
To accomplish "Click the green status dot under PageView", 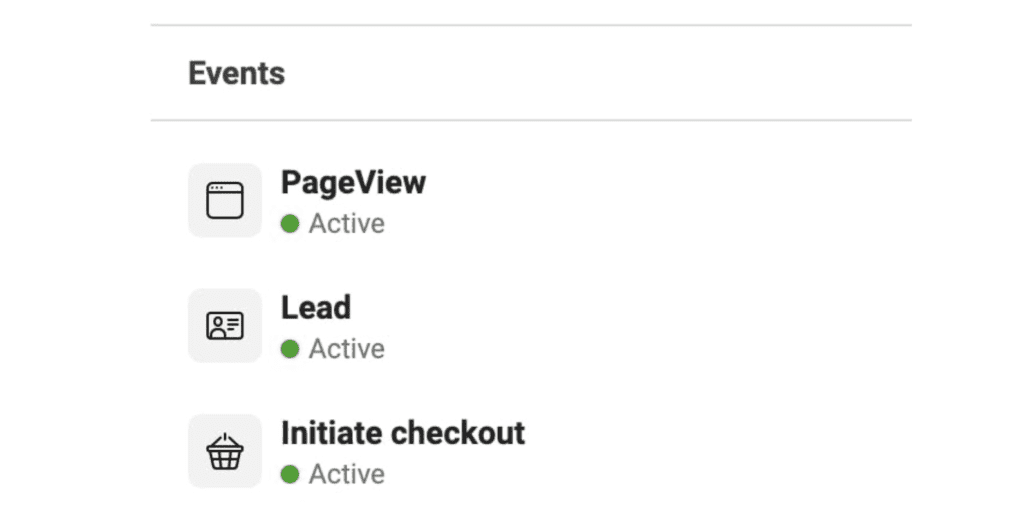I will (x=290, y=224).
